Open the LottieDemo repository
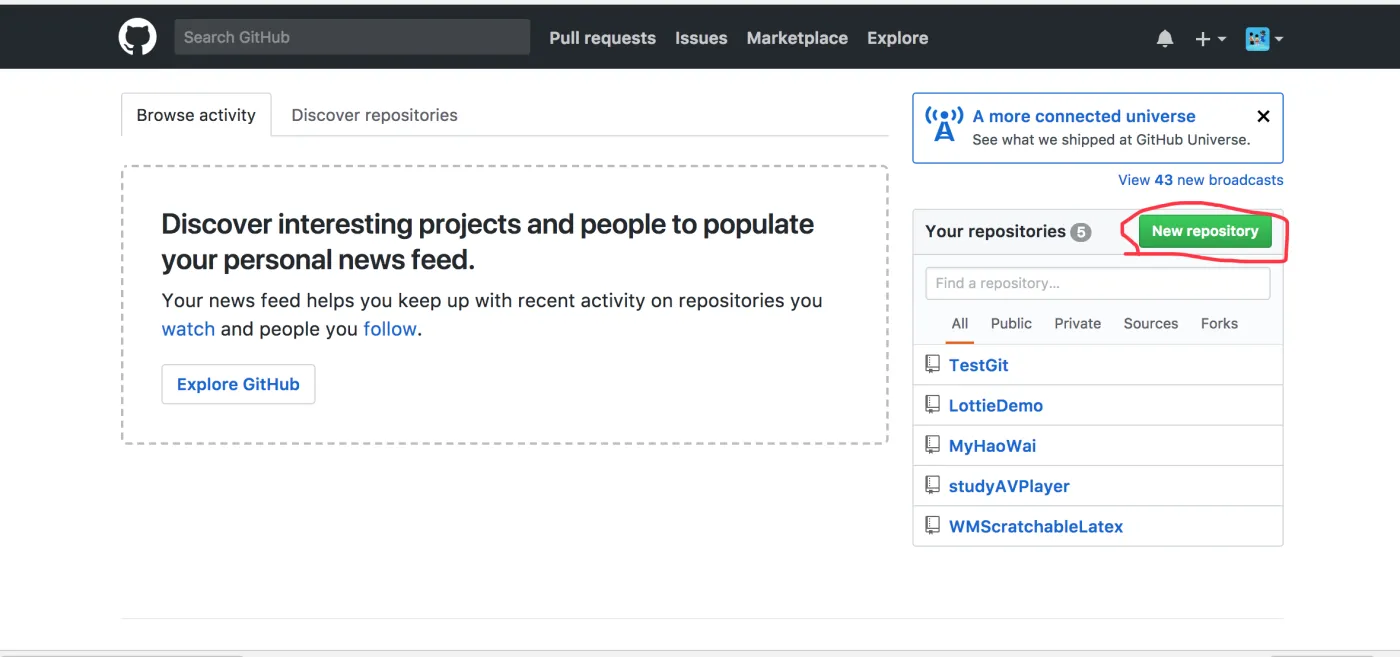The image size is (1400, 657). pyautogui.click(x=996, y=405)
